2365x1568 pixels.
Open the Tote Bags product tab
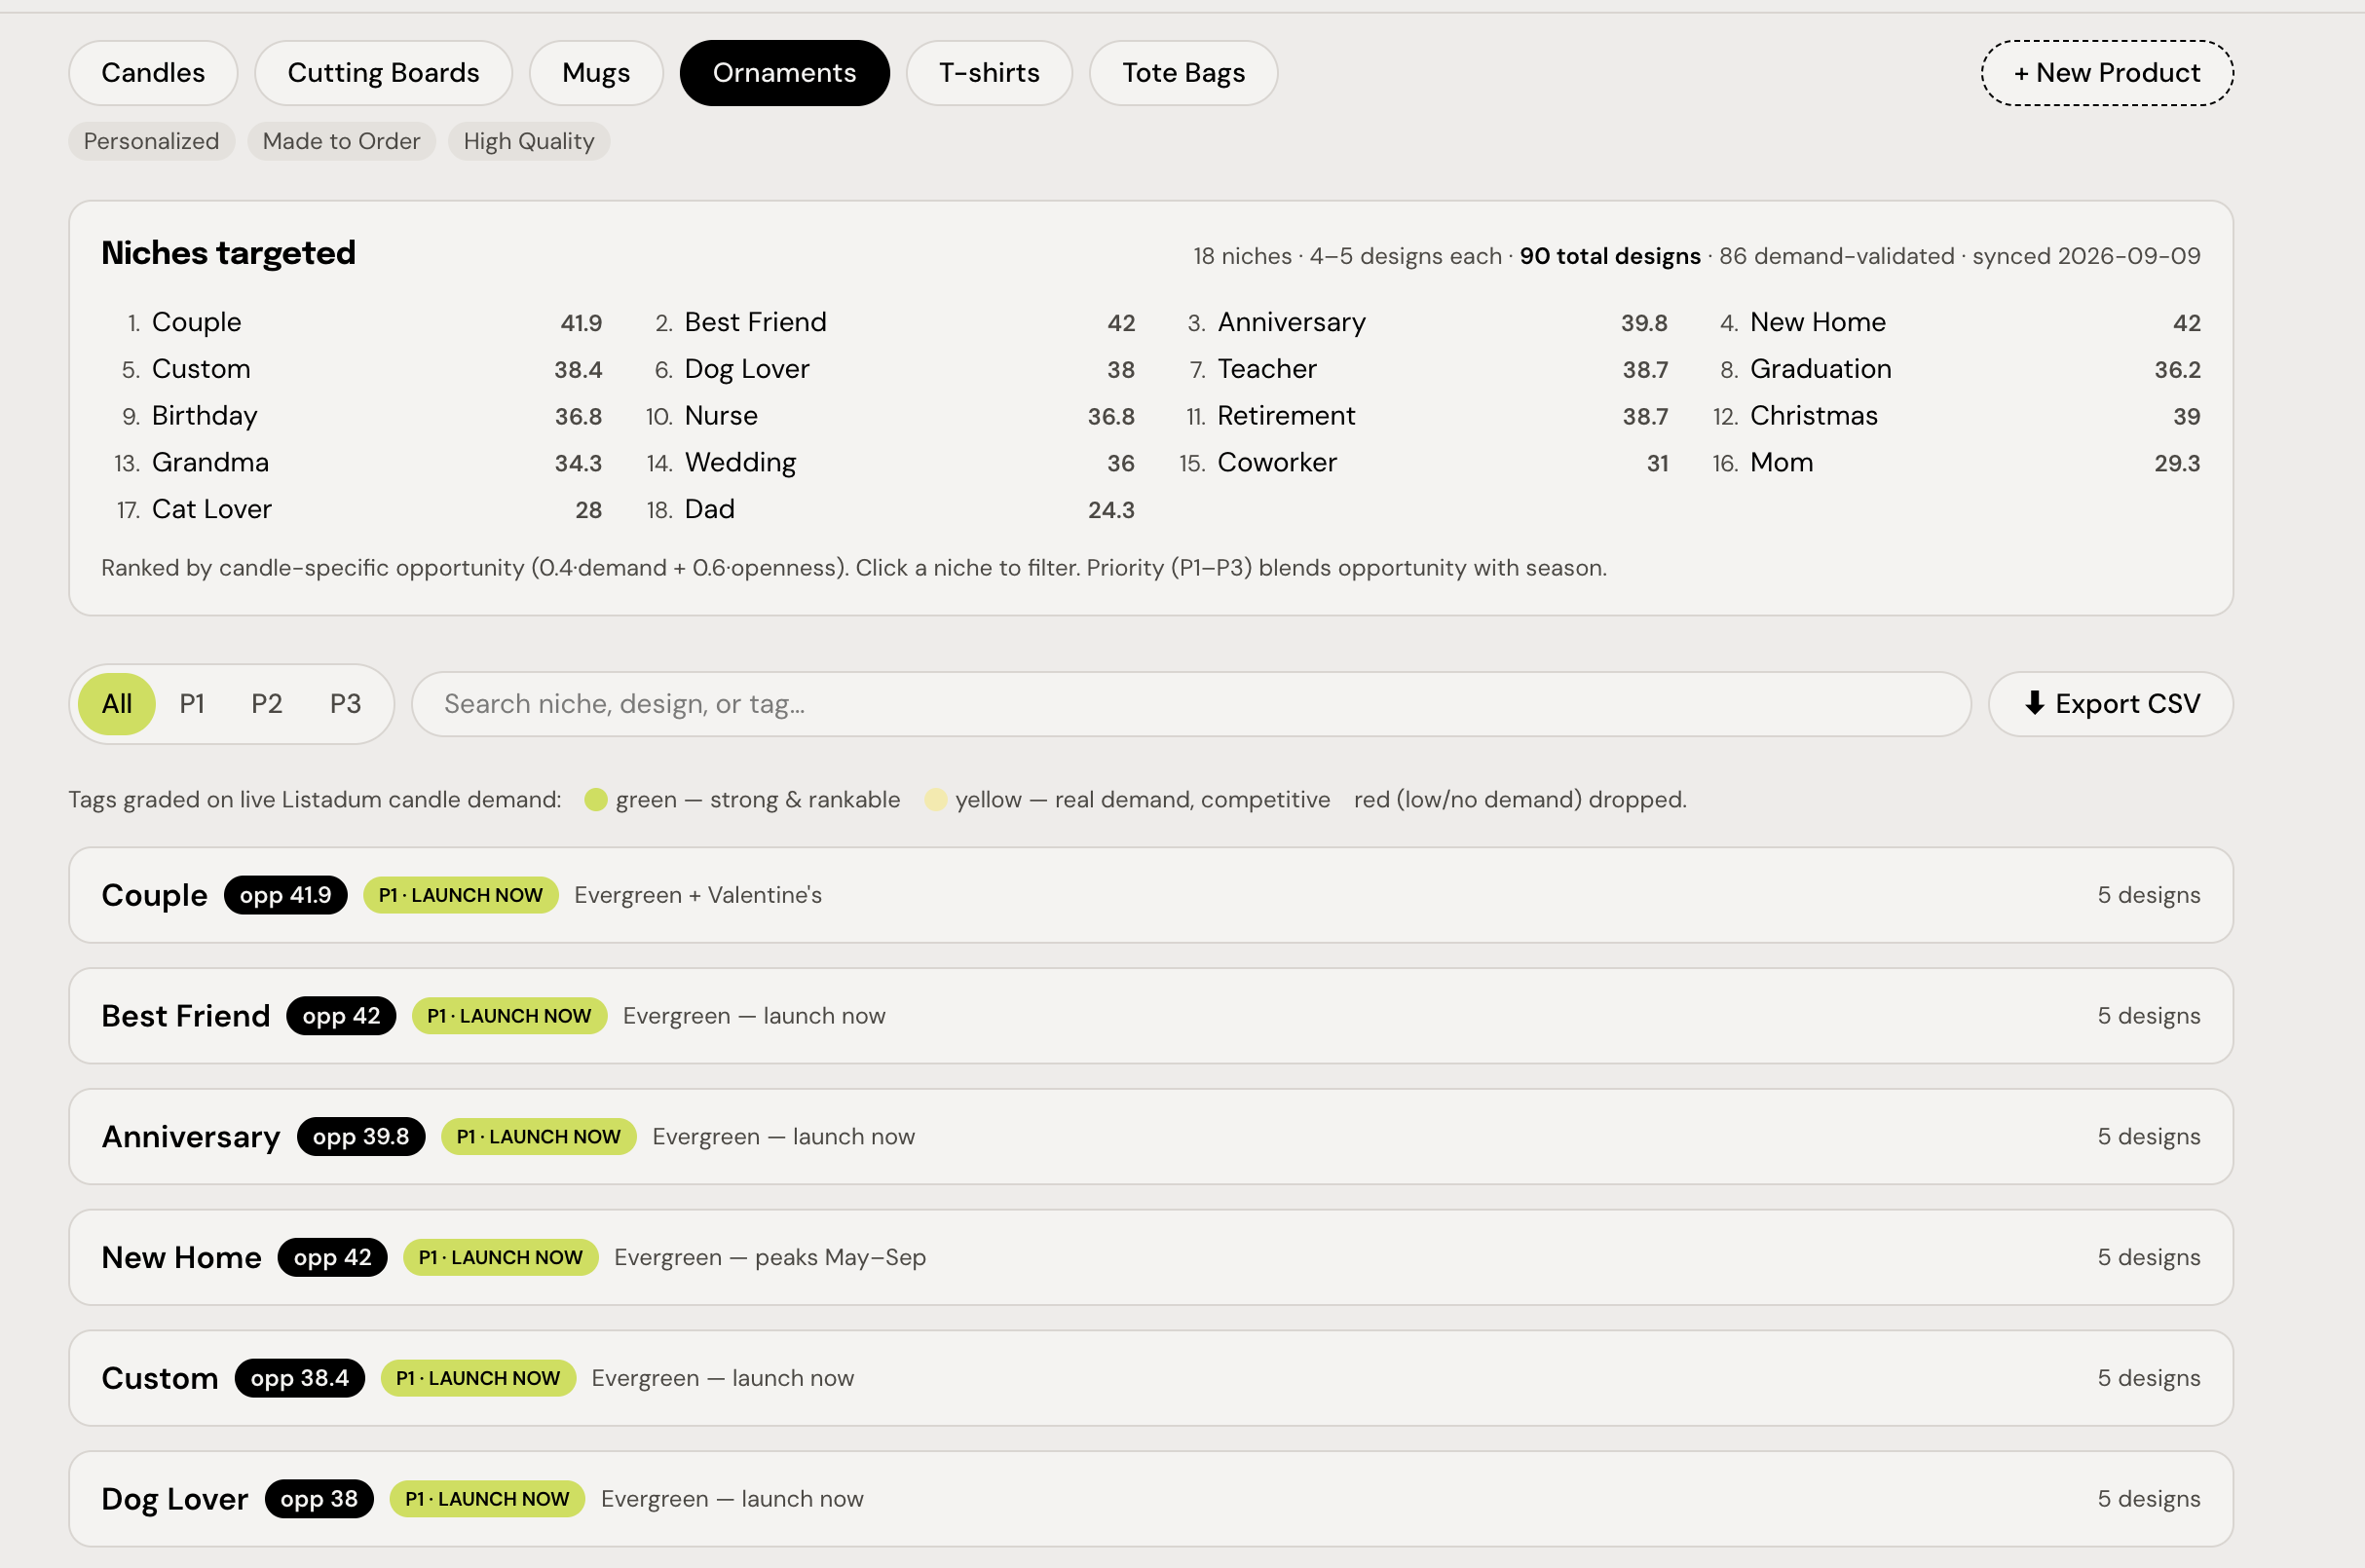(x=1183, y=73)
